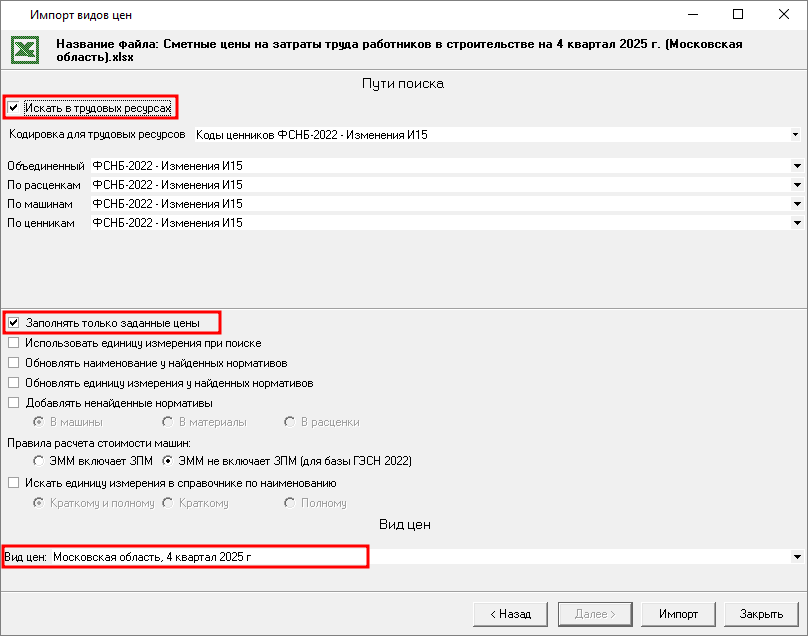Toggle "Заполнять только заданные цены" checkbox
Viewport: 808px width, 636px height.
coord(14,323)
